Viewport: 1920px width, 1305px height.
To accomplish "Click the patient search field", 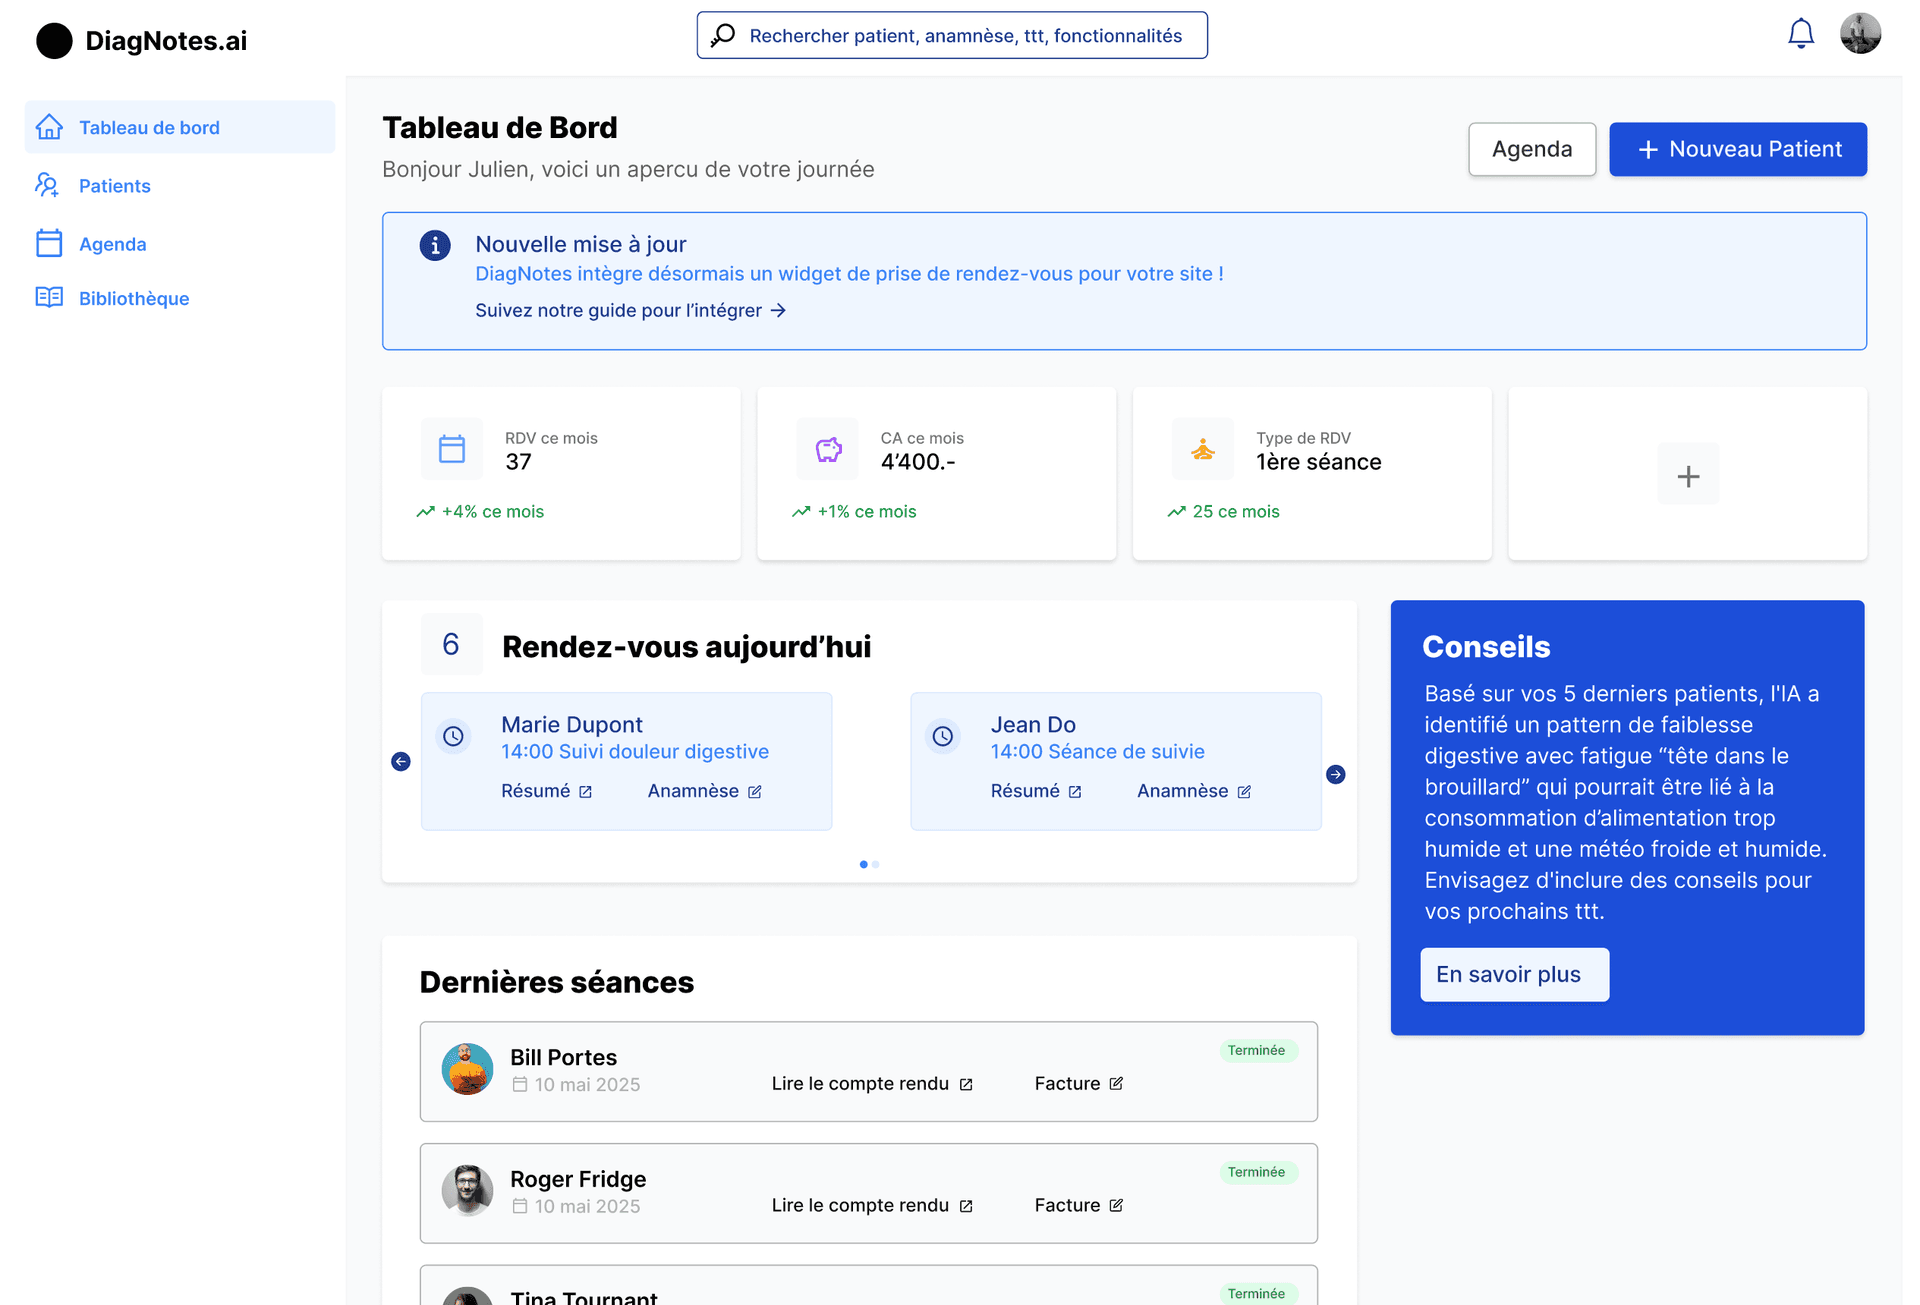I will click(951, 34).
